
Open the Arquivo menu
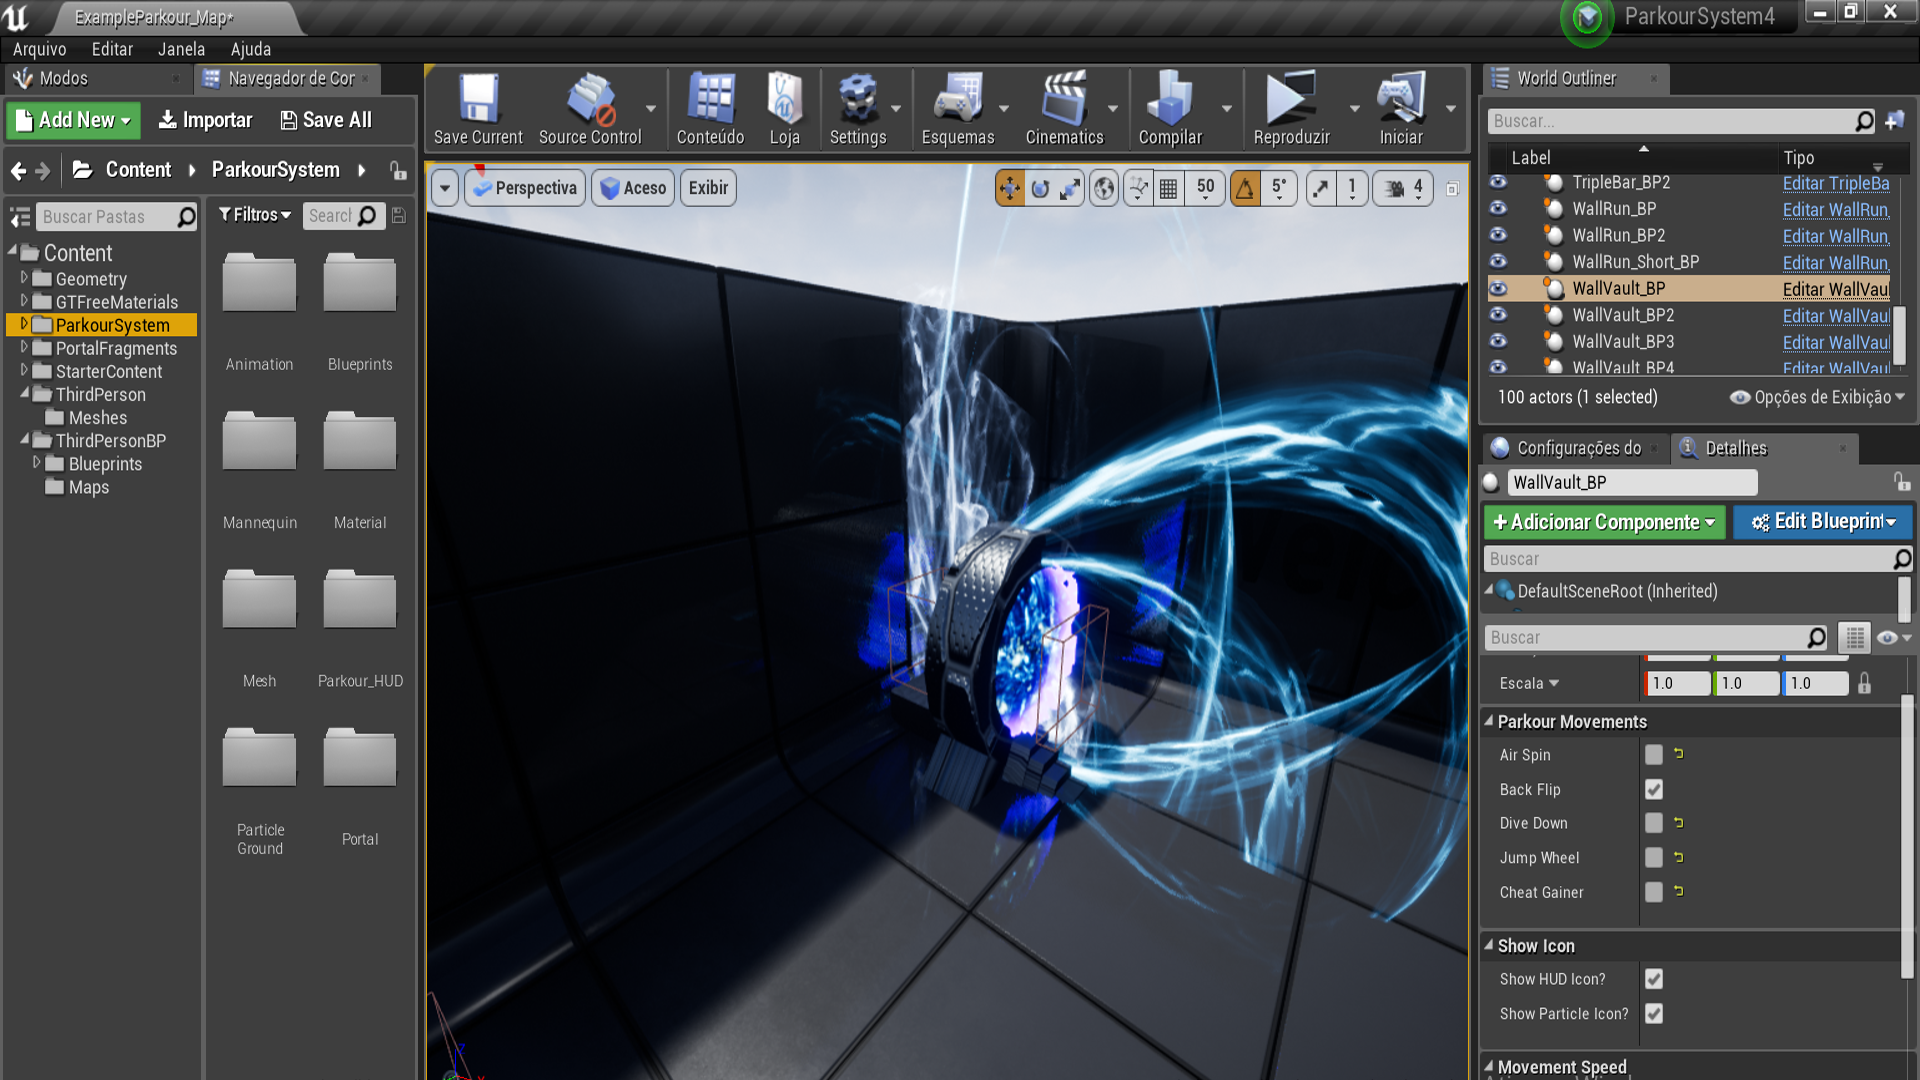coord(40,49)
